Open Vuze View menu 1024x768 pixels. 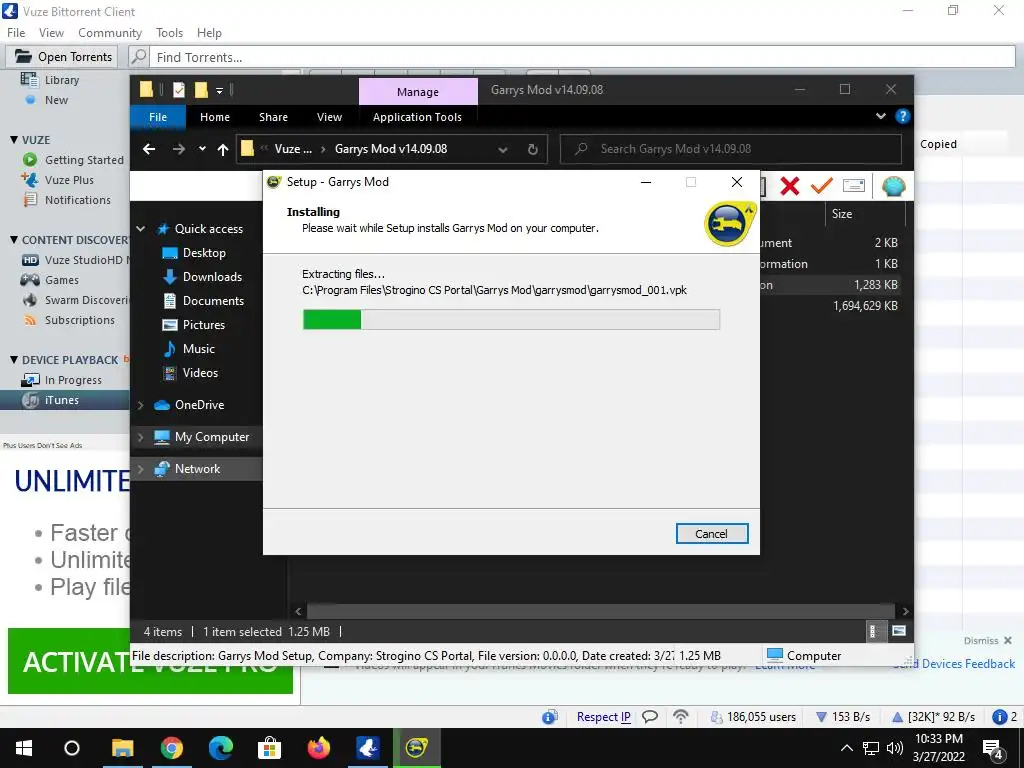[51, 33]
